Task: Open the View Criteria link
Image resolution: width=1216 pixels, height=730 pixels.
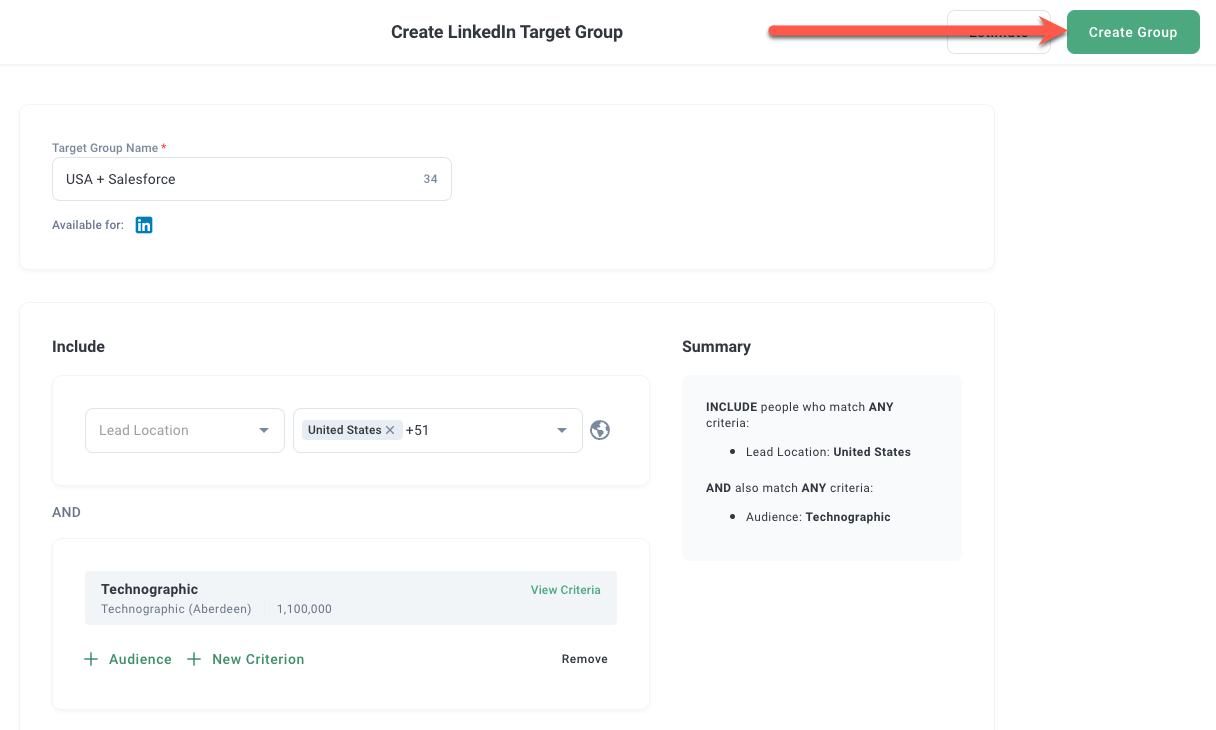Action: point(565,590)
